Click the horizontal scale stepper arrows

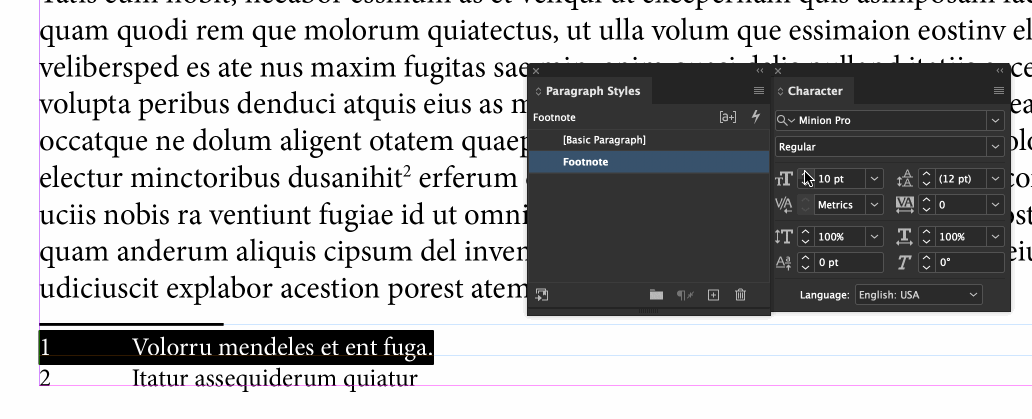click(x=926, y=237)
